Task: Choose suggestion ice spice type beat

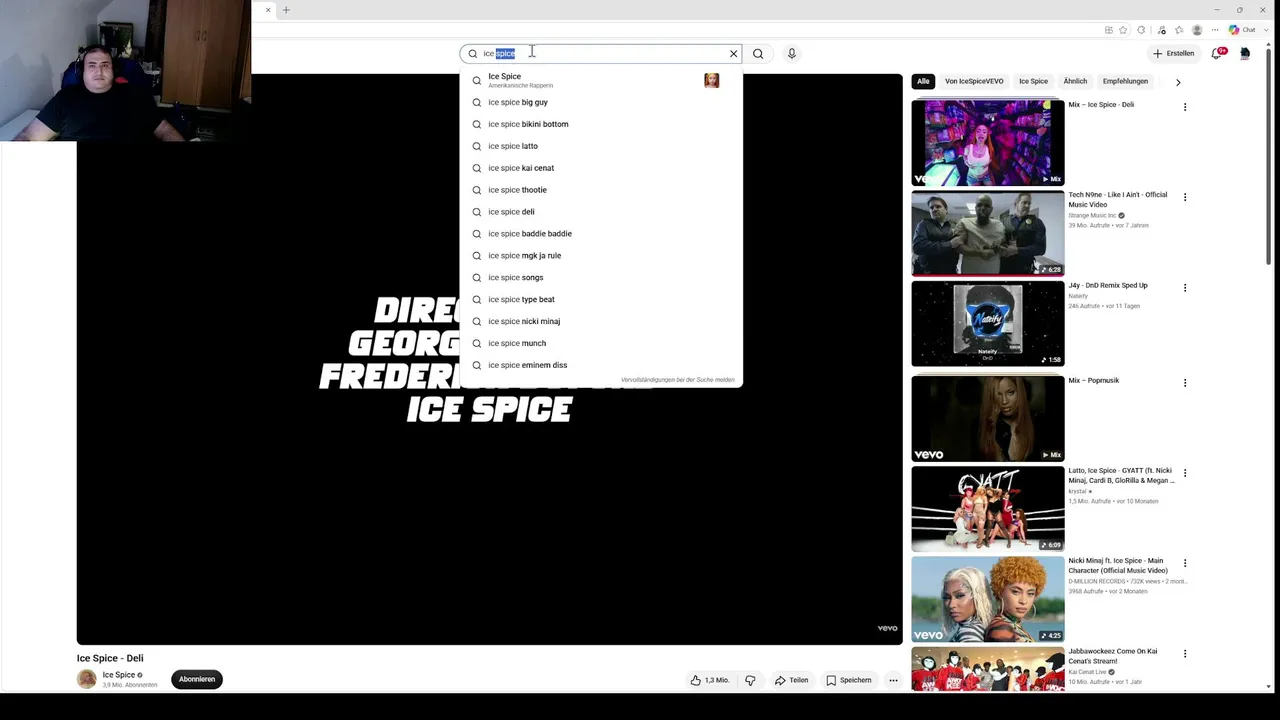Action: [x=601, y=300]
